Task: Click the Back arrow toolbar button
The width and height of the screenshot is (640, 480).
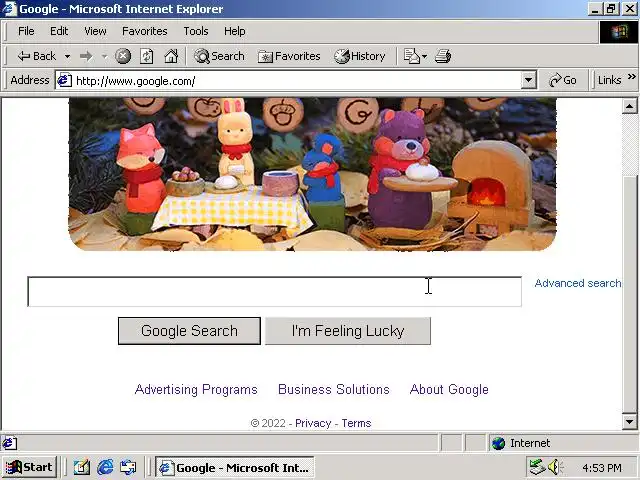Action: click(x=36, y=56)
